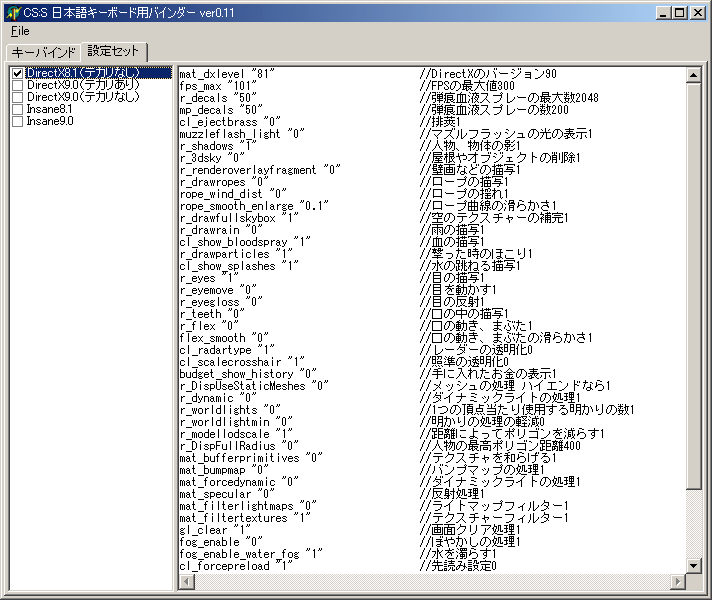Uncheck the DirectX8.1 preset checkbox

coord(17,74)
